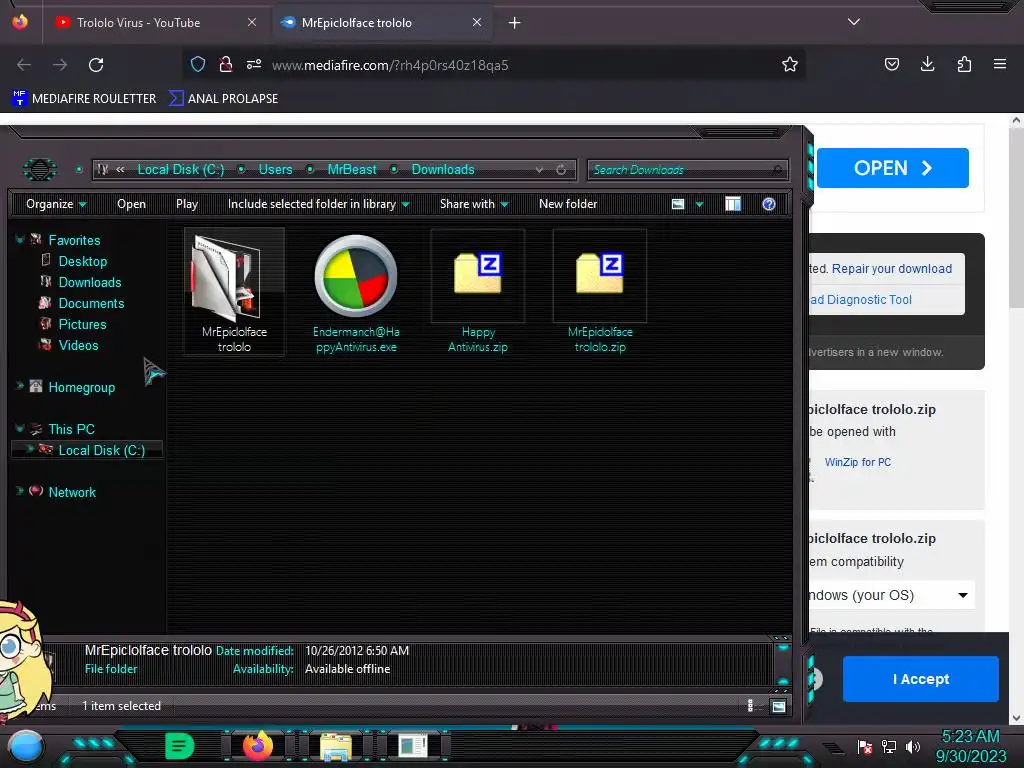
Task: Open the Share with dropdown
Action: tap(474, 204)
